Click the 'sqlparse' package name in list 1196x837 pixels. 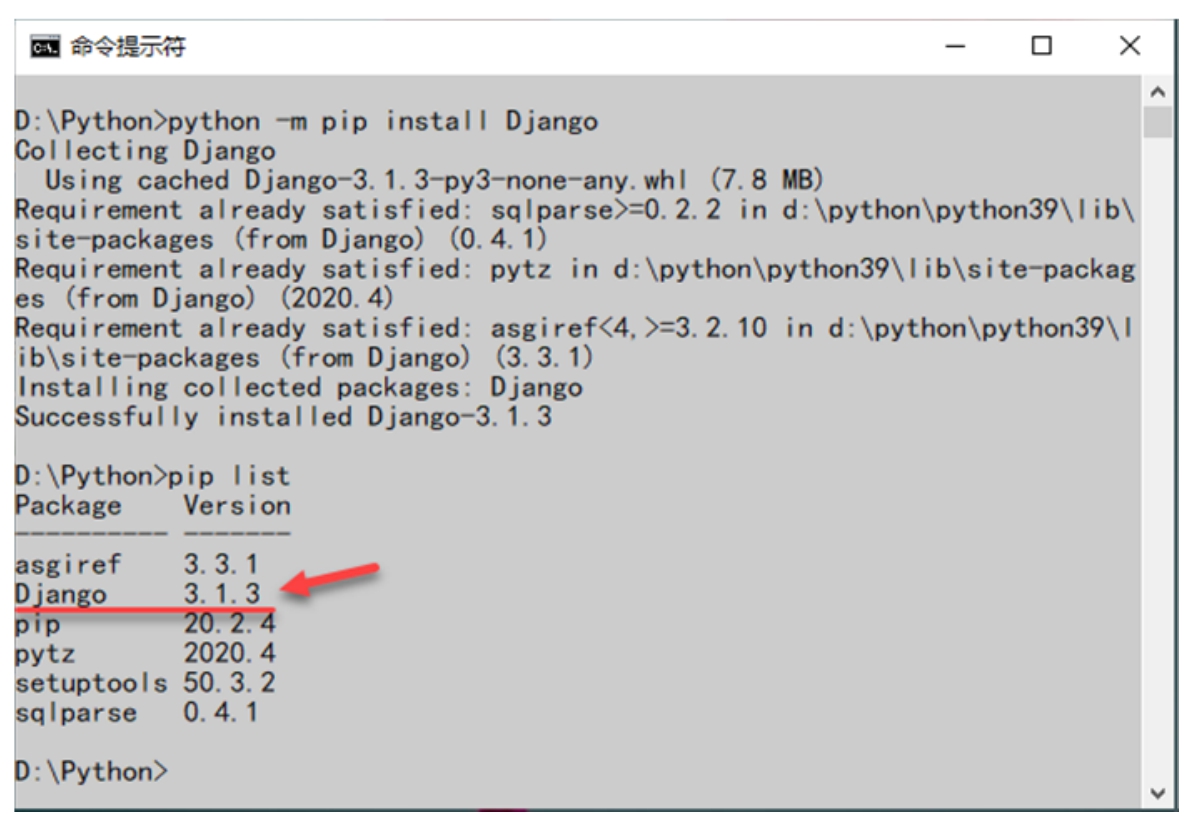tap(76, 713)
